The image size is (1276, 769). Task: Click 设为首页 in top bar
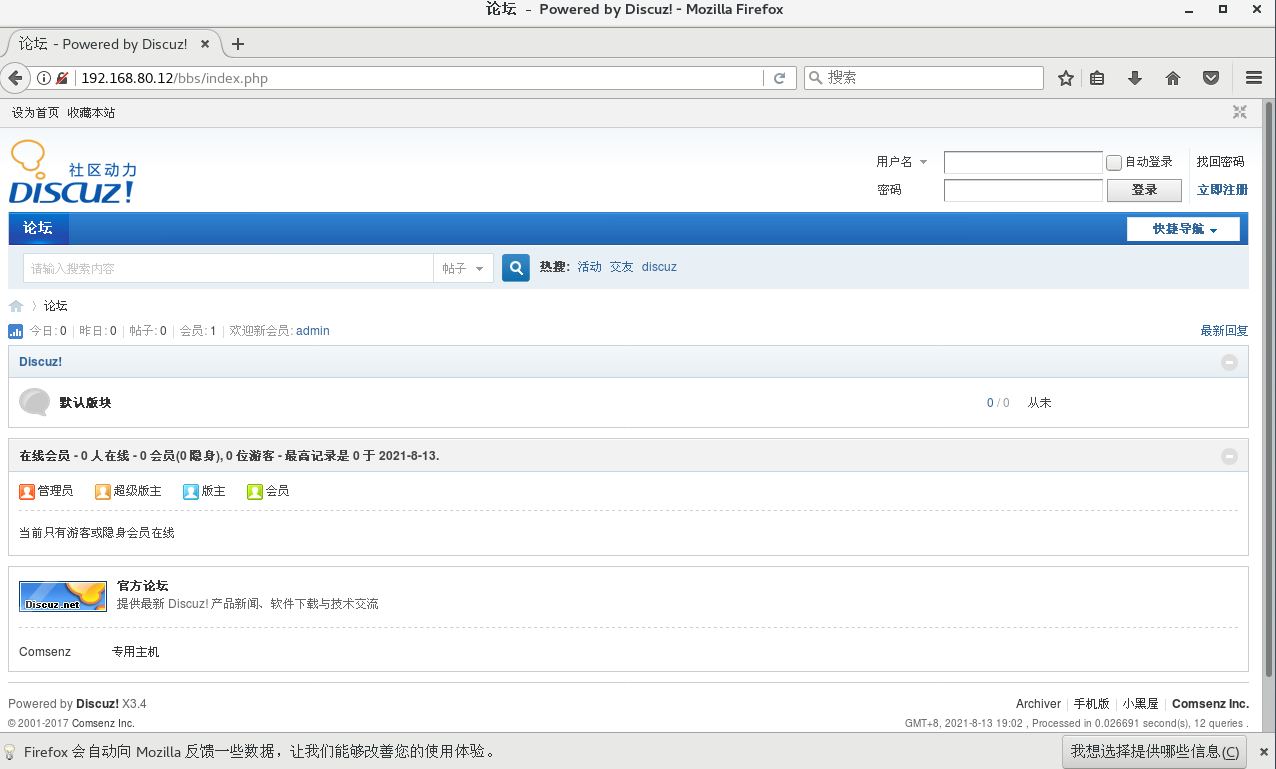tap(35, 113)
